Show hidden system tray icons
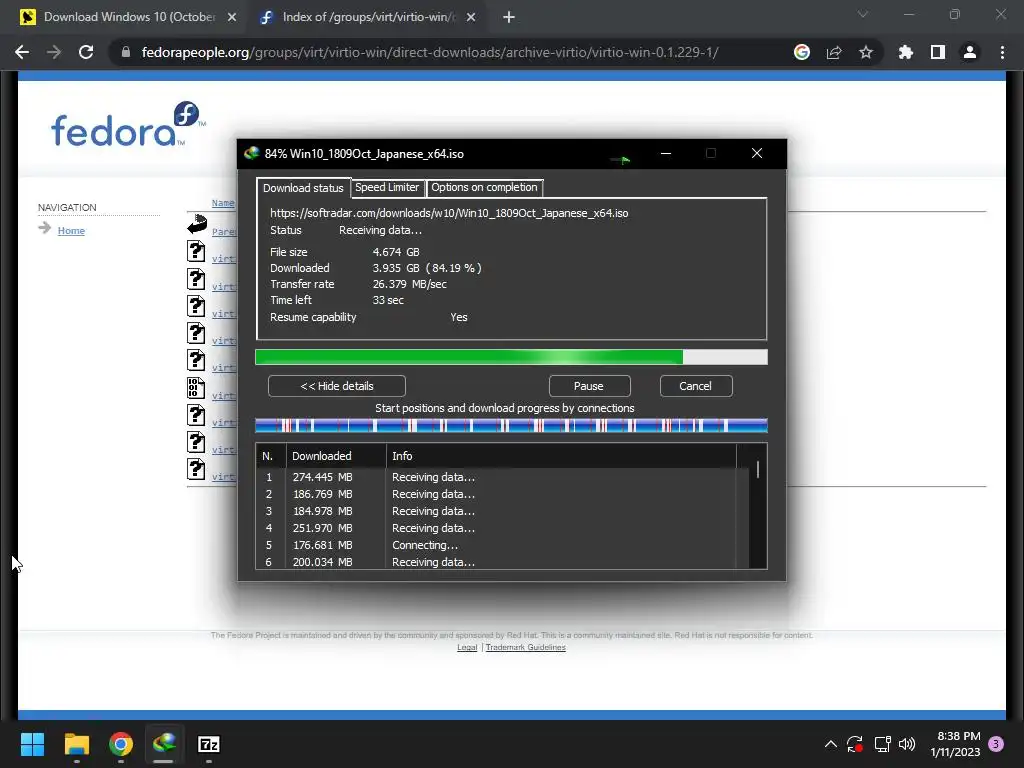The height and width of the screenshot is (768, 1024). point(831,744)
